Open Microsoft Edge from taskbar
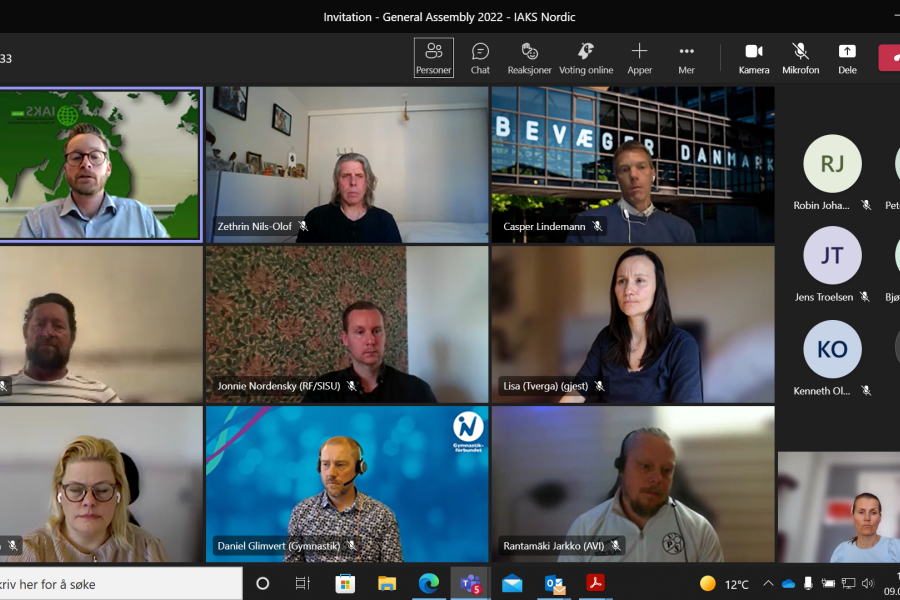The image size is (900, 600). (429, 583)
